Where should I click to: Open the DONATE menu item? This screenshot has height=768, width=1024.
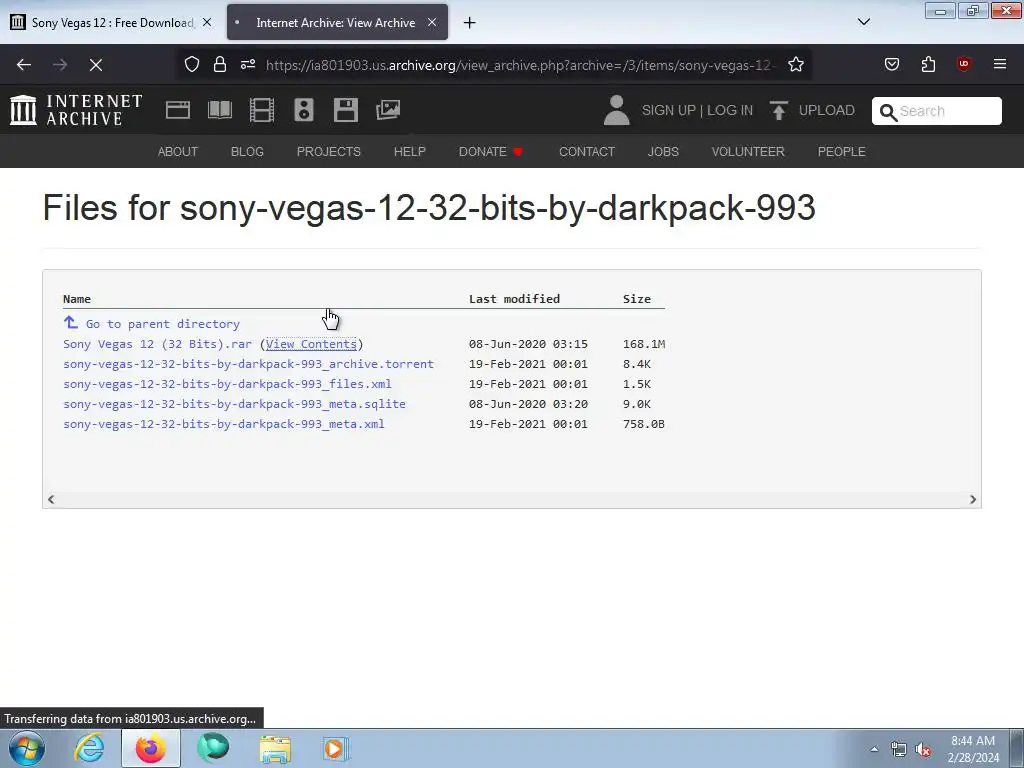(491, 152)
